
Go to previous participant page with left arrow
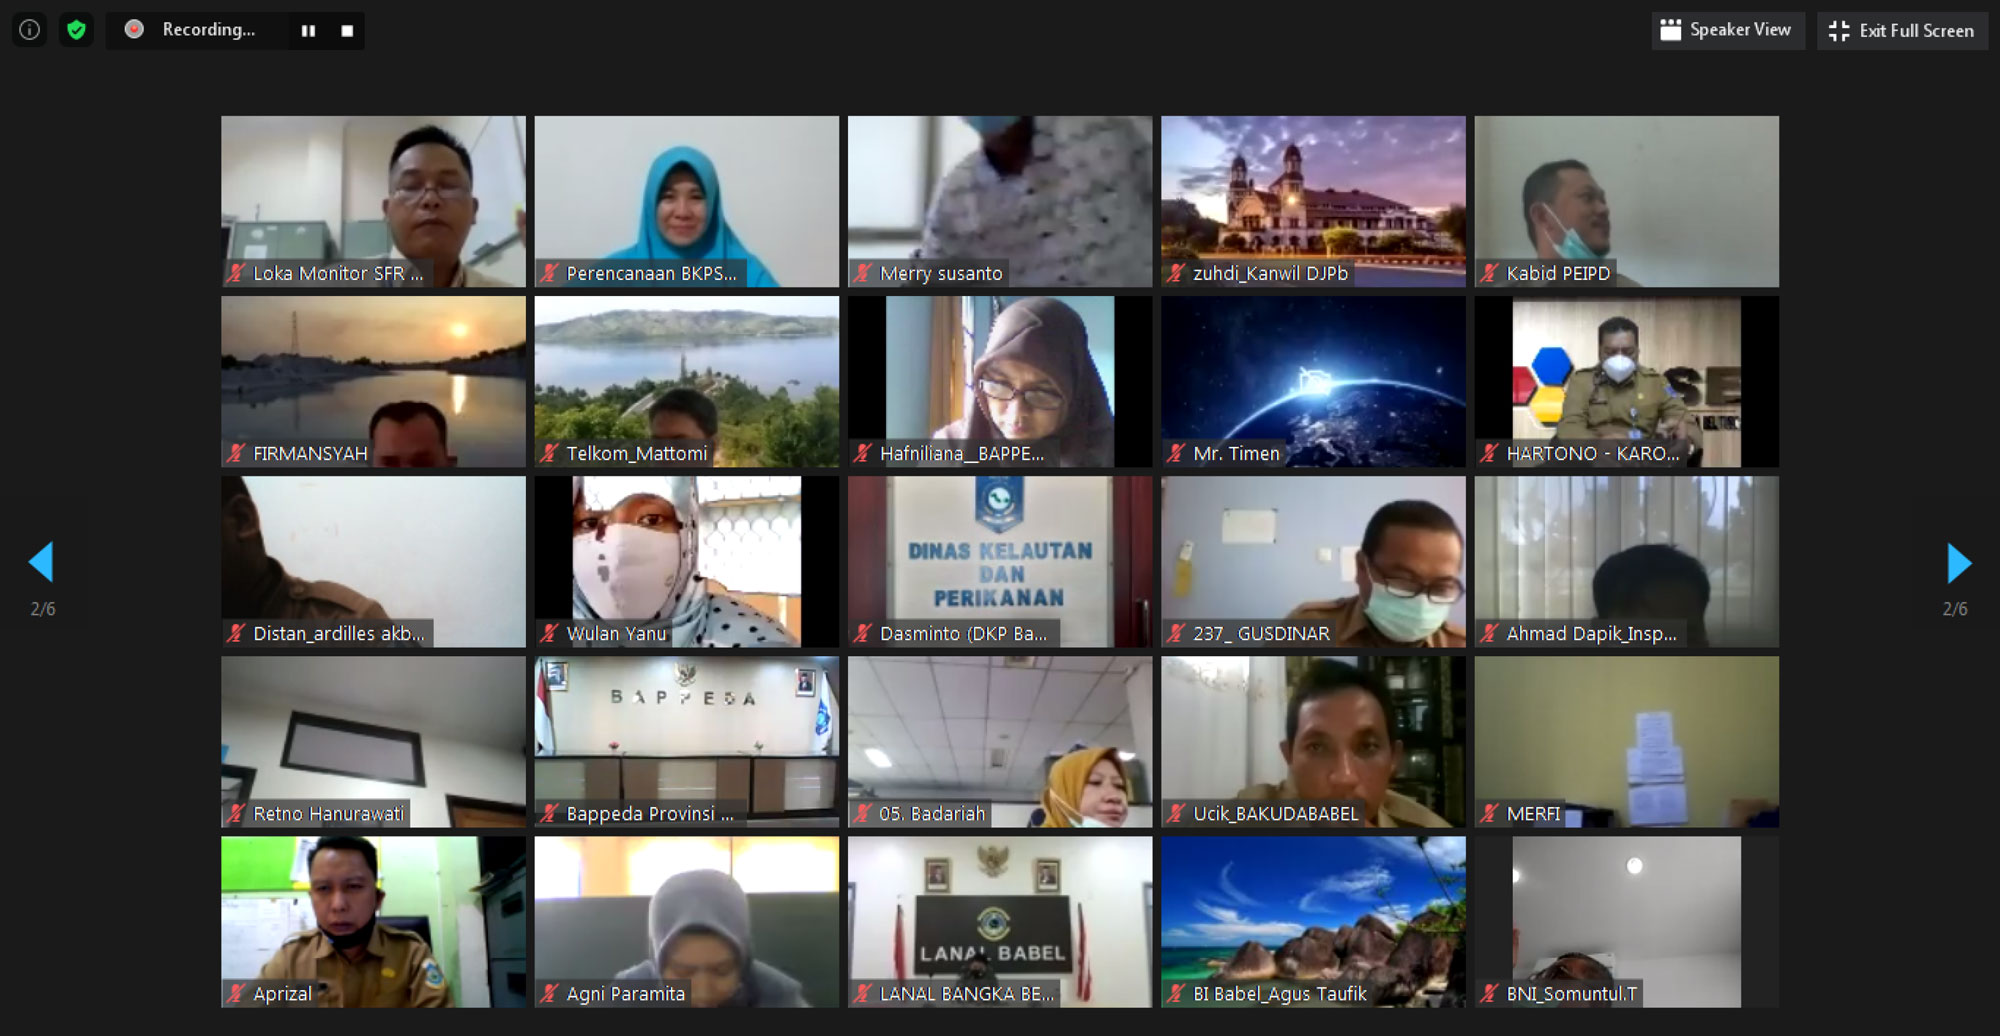coord(41,562)
